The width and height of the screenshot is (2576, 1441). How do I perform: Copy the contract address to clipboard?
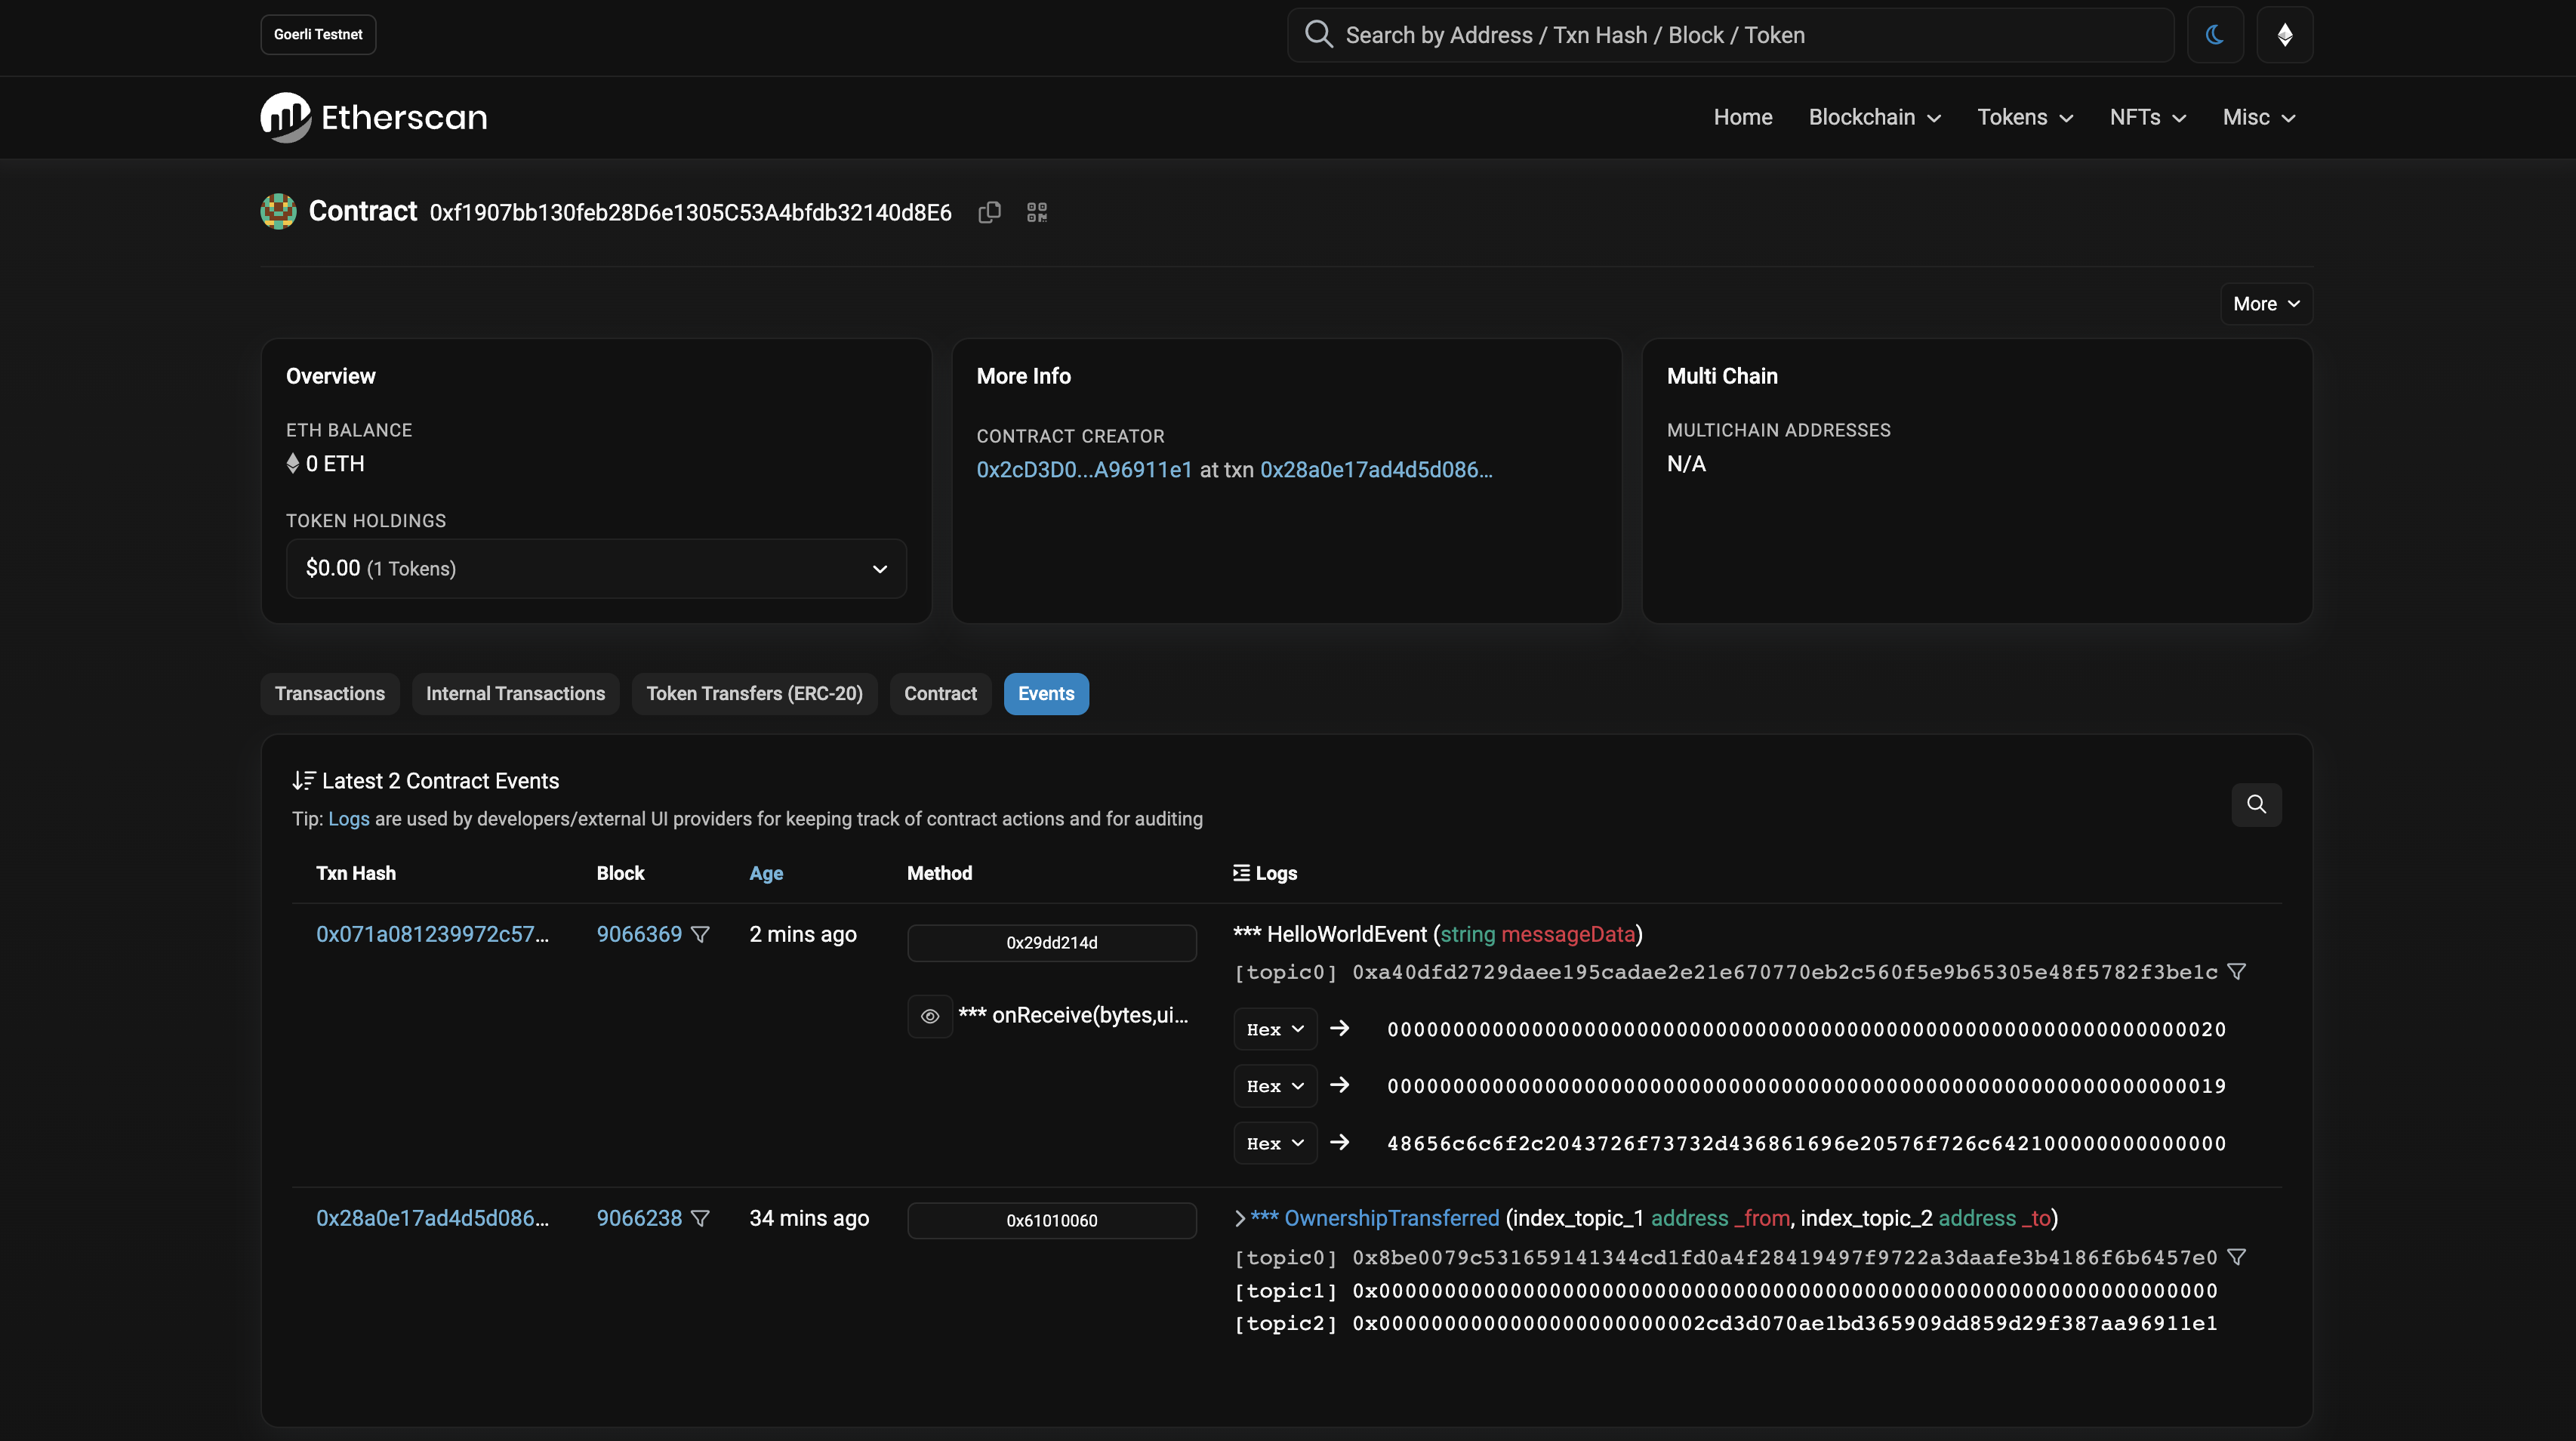point(989,212)
